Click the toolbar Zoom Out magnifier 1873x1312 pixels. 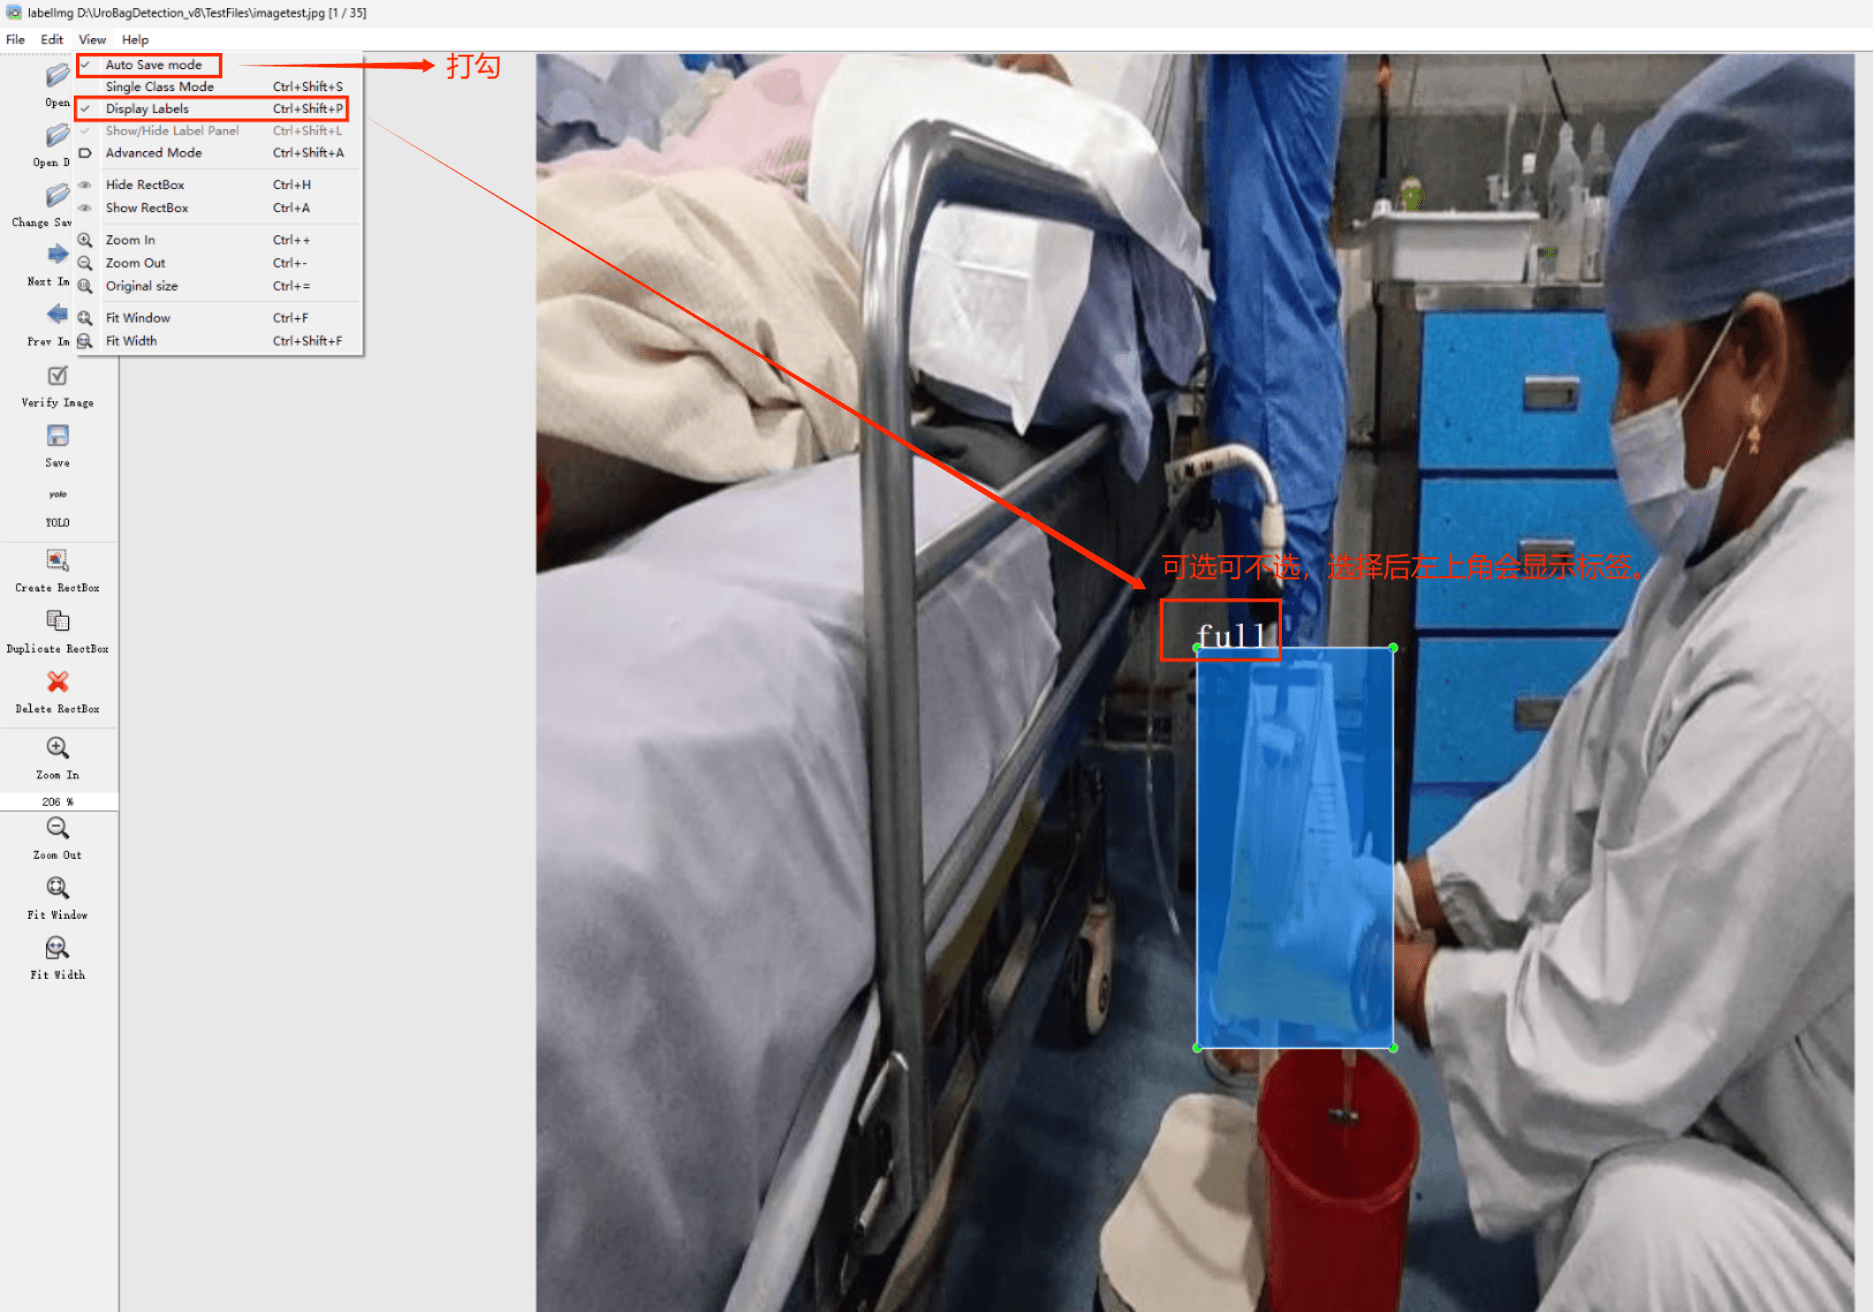click(x=57, y=828)
